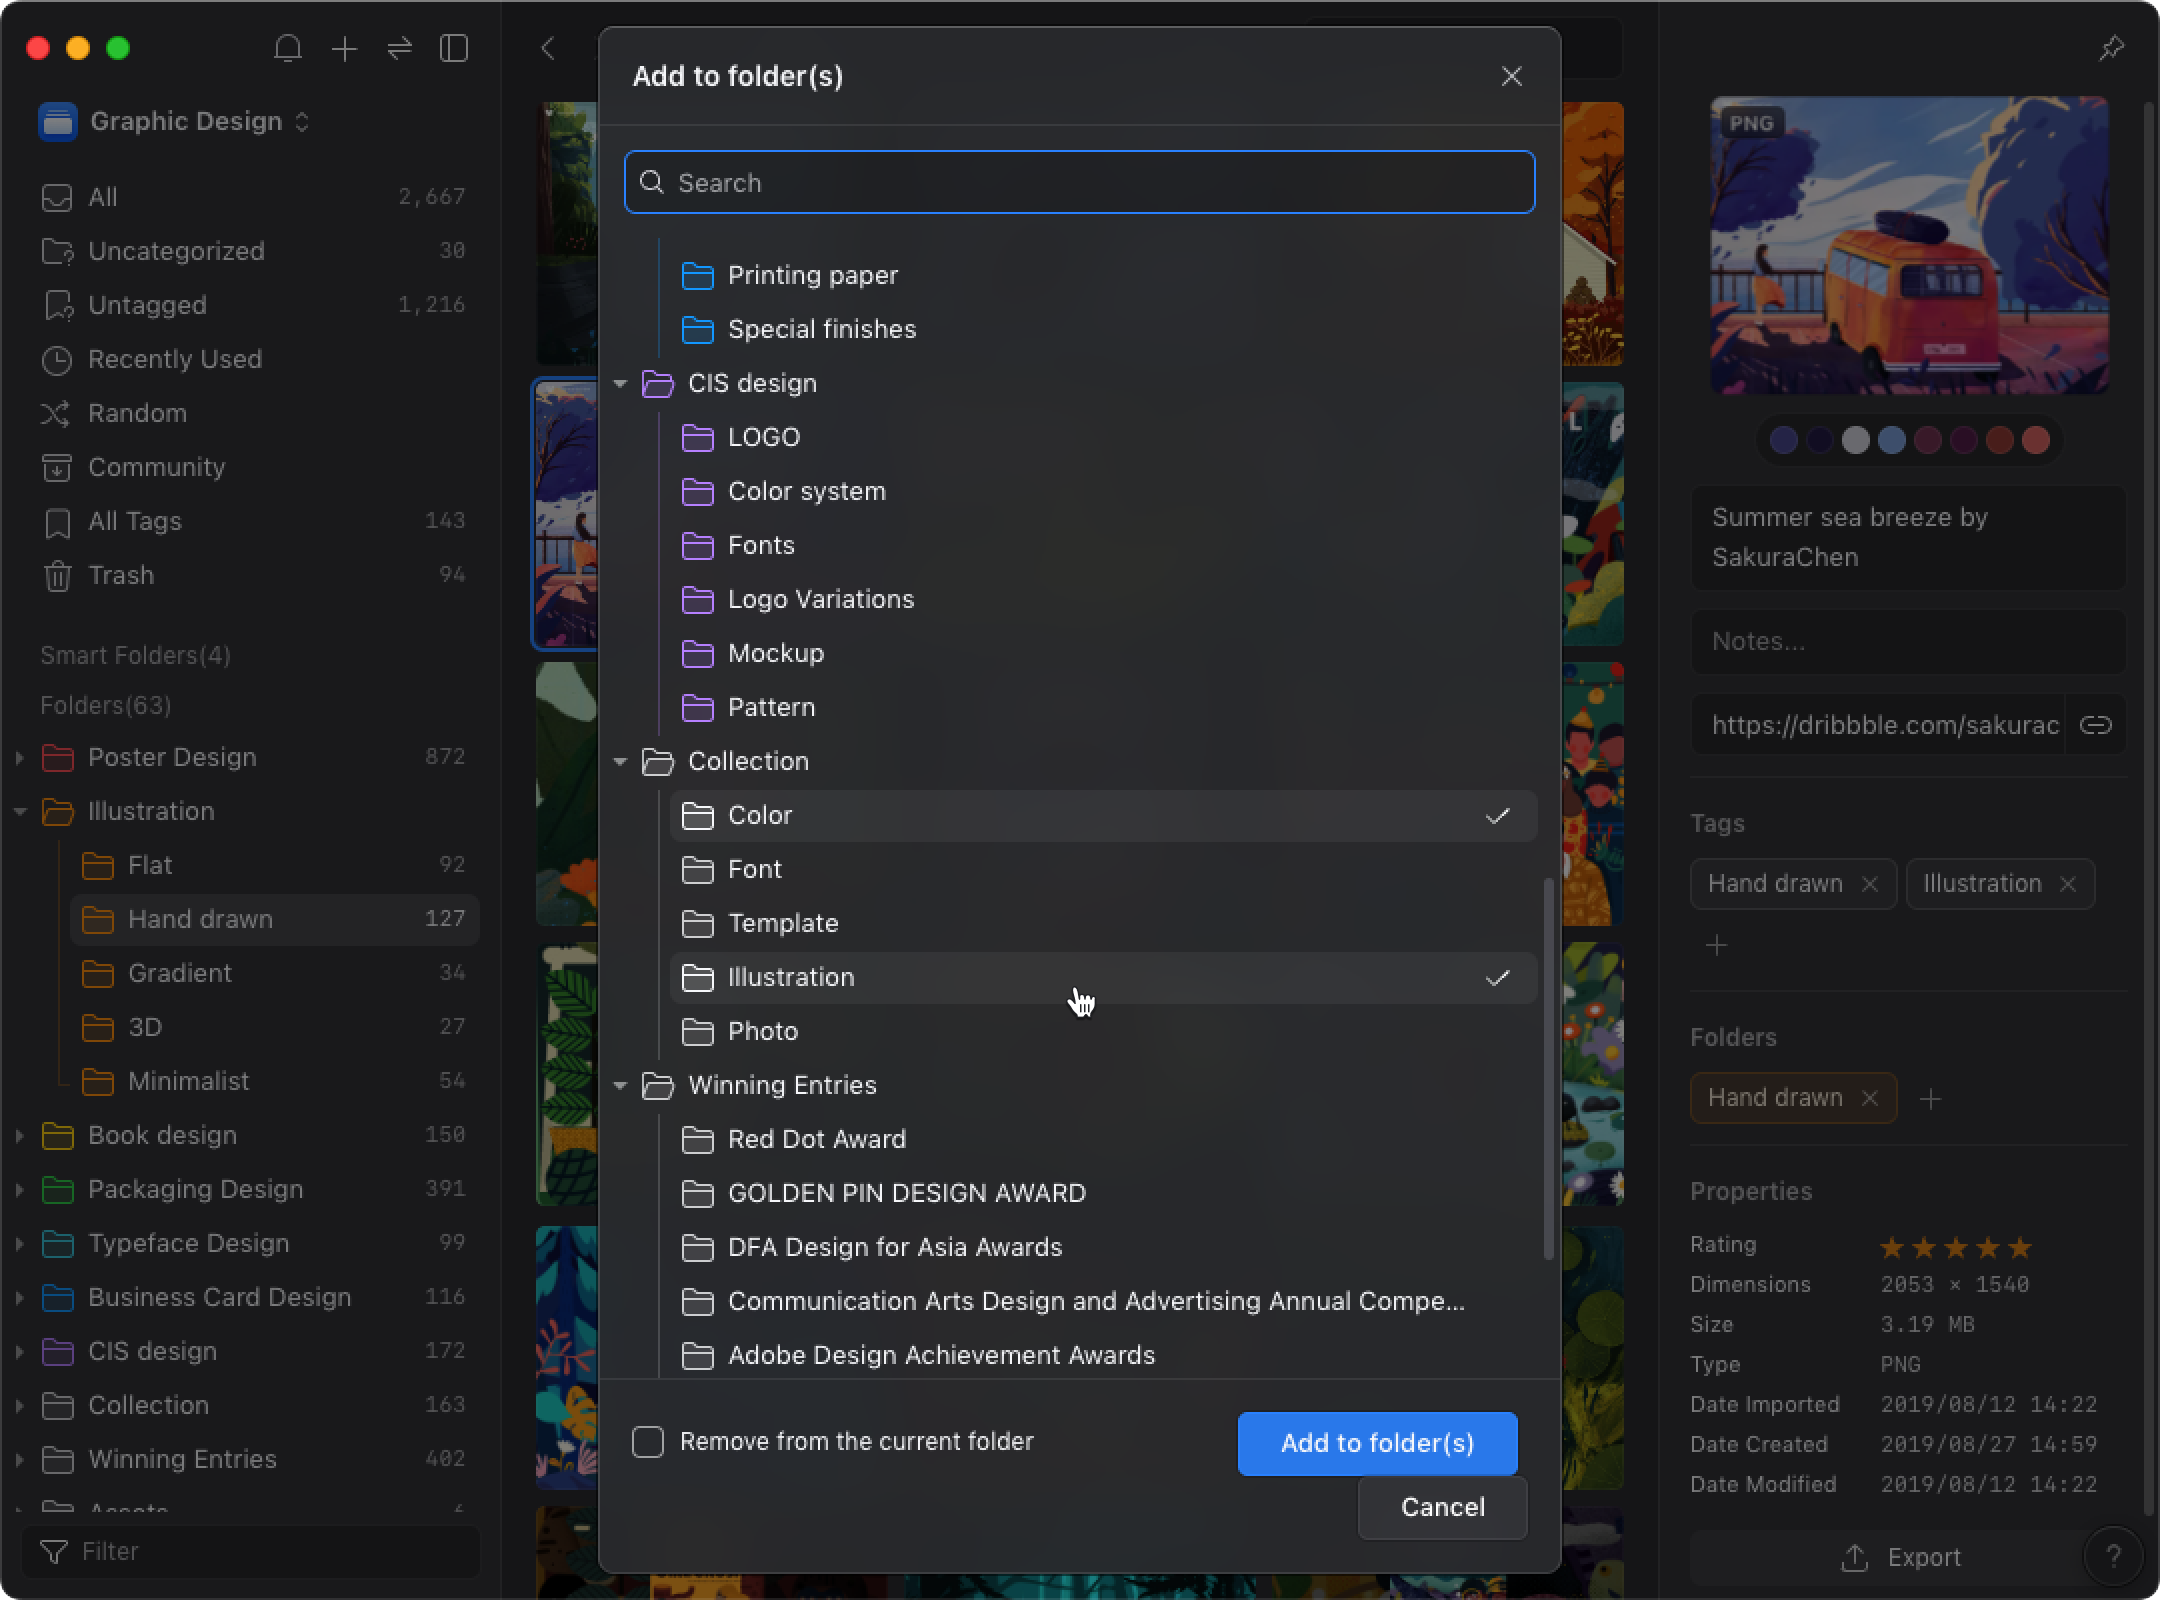The image size is (2160, 1600).
Task: Click the Cancel button in the dialog
Action: click(x=1444, y=1506)
